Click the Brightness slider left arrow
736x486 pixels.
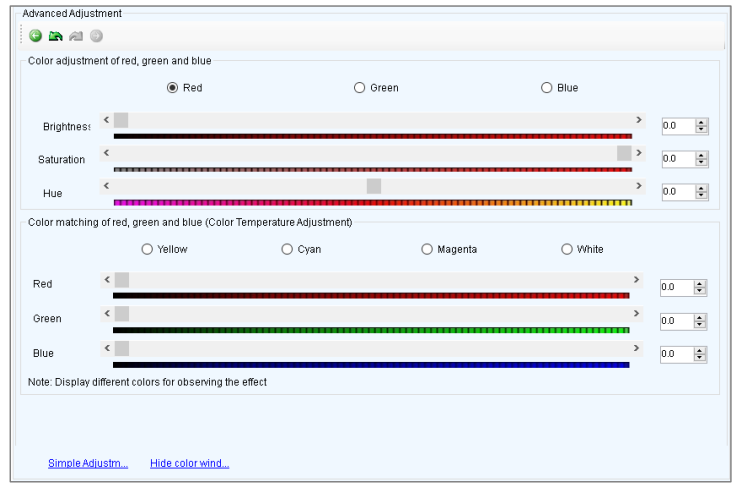[107, 120]
